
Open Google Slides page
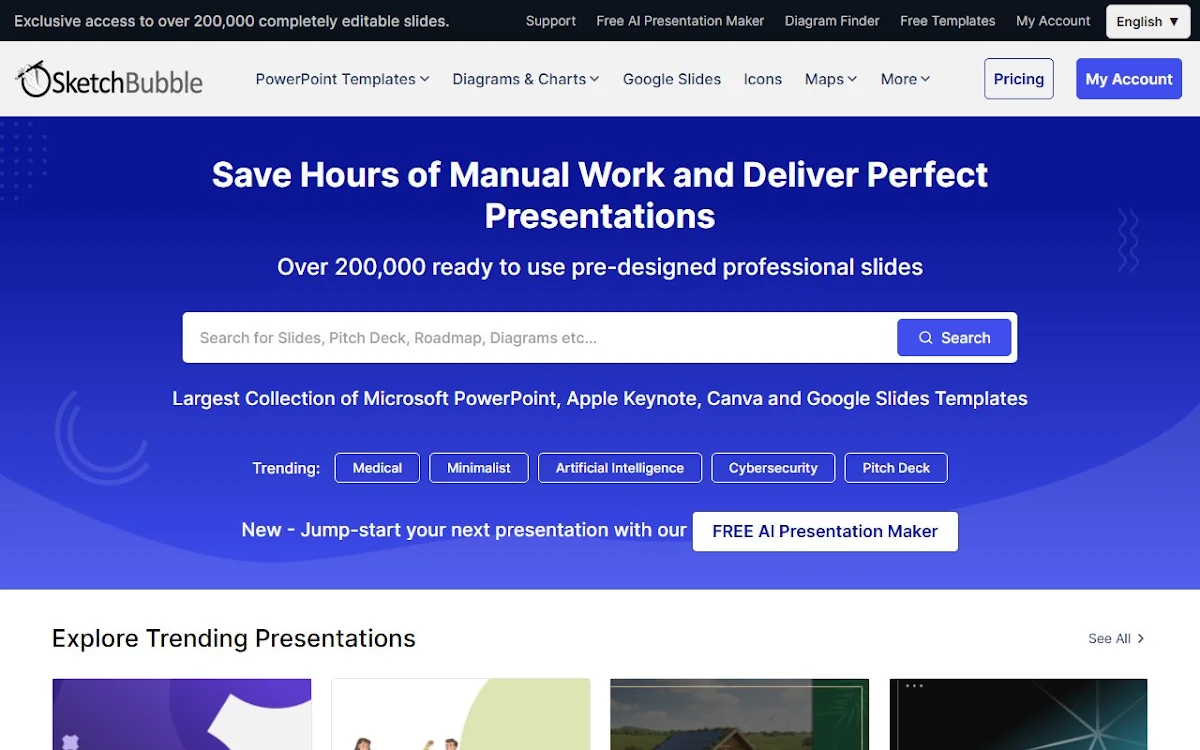coord(672,79)
